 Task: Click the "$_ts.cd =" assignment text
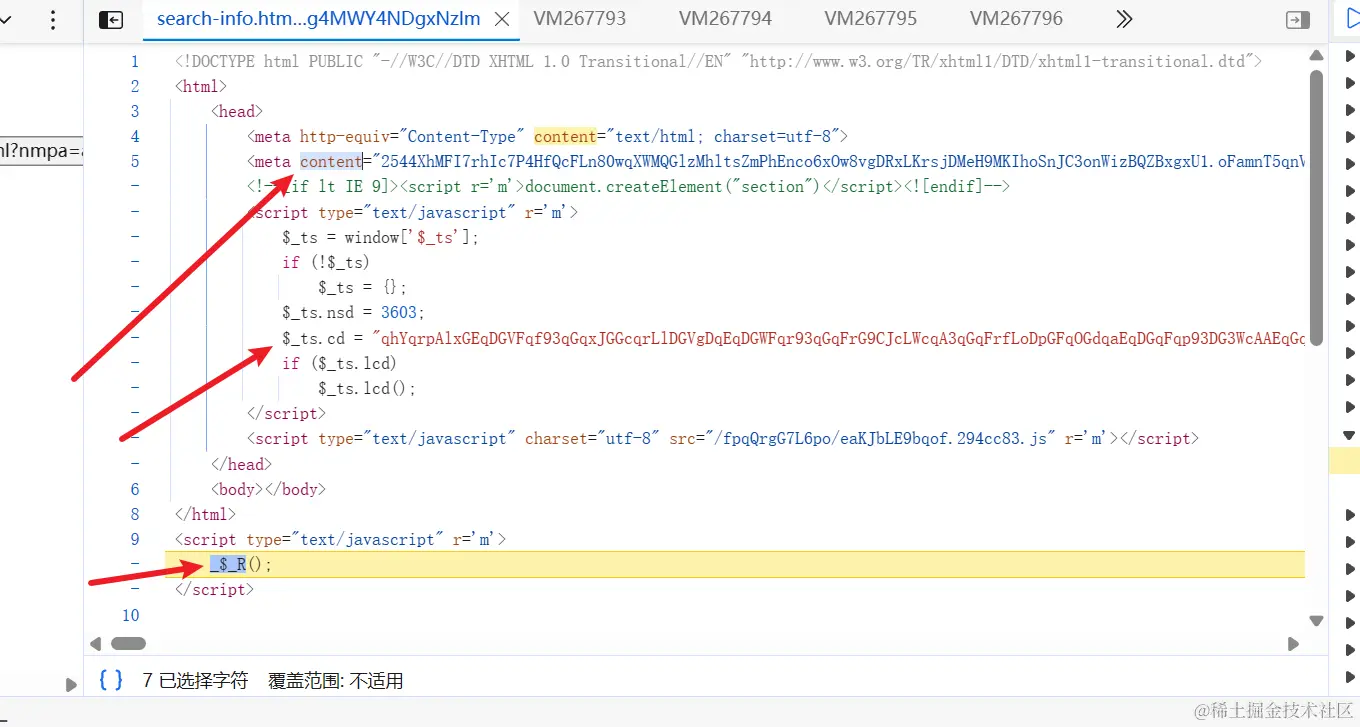(x=322, y=338)
